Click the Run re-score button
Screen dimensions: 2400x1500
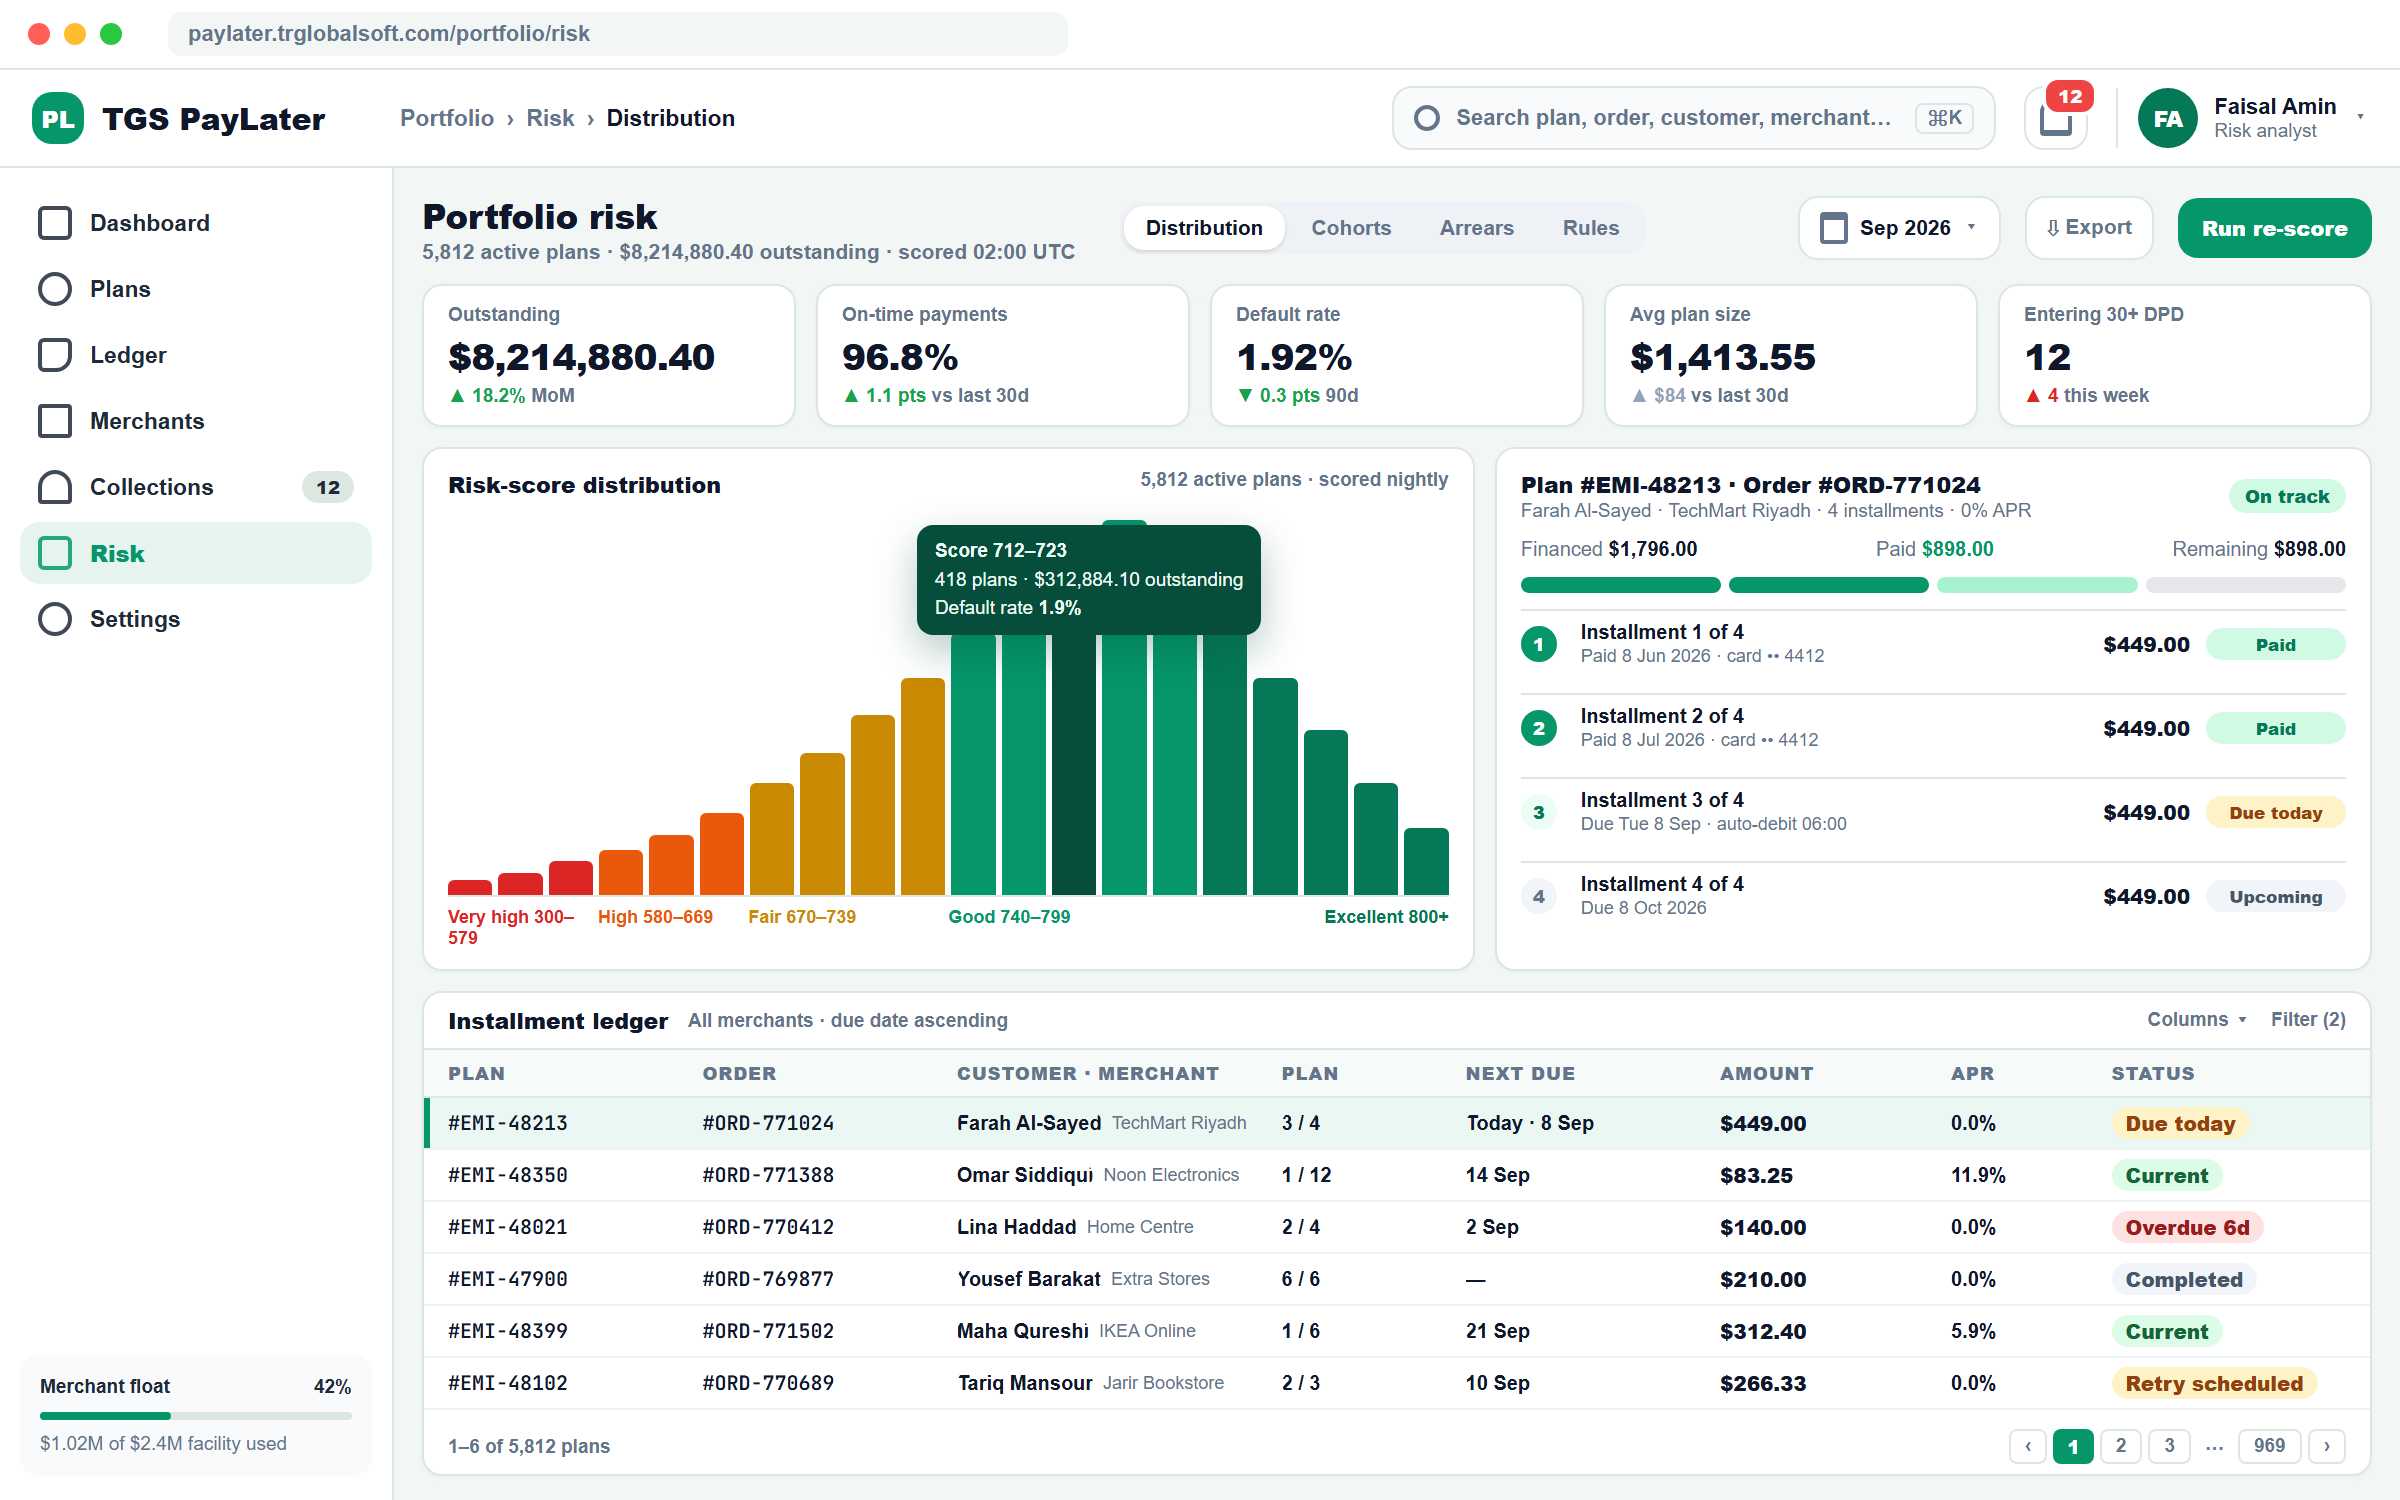[2274, 228]
